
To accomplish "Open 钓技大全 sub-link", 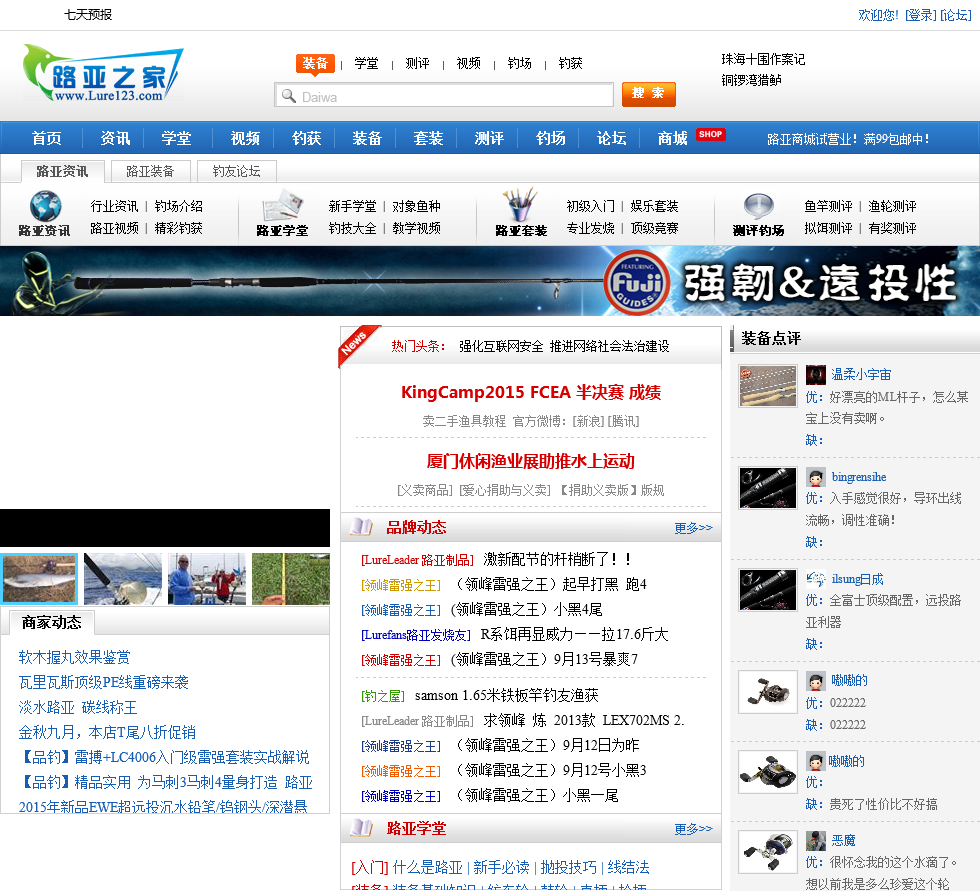I will [352, 228].
